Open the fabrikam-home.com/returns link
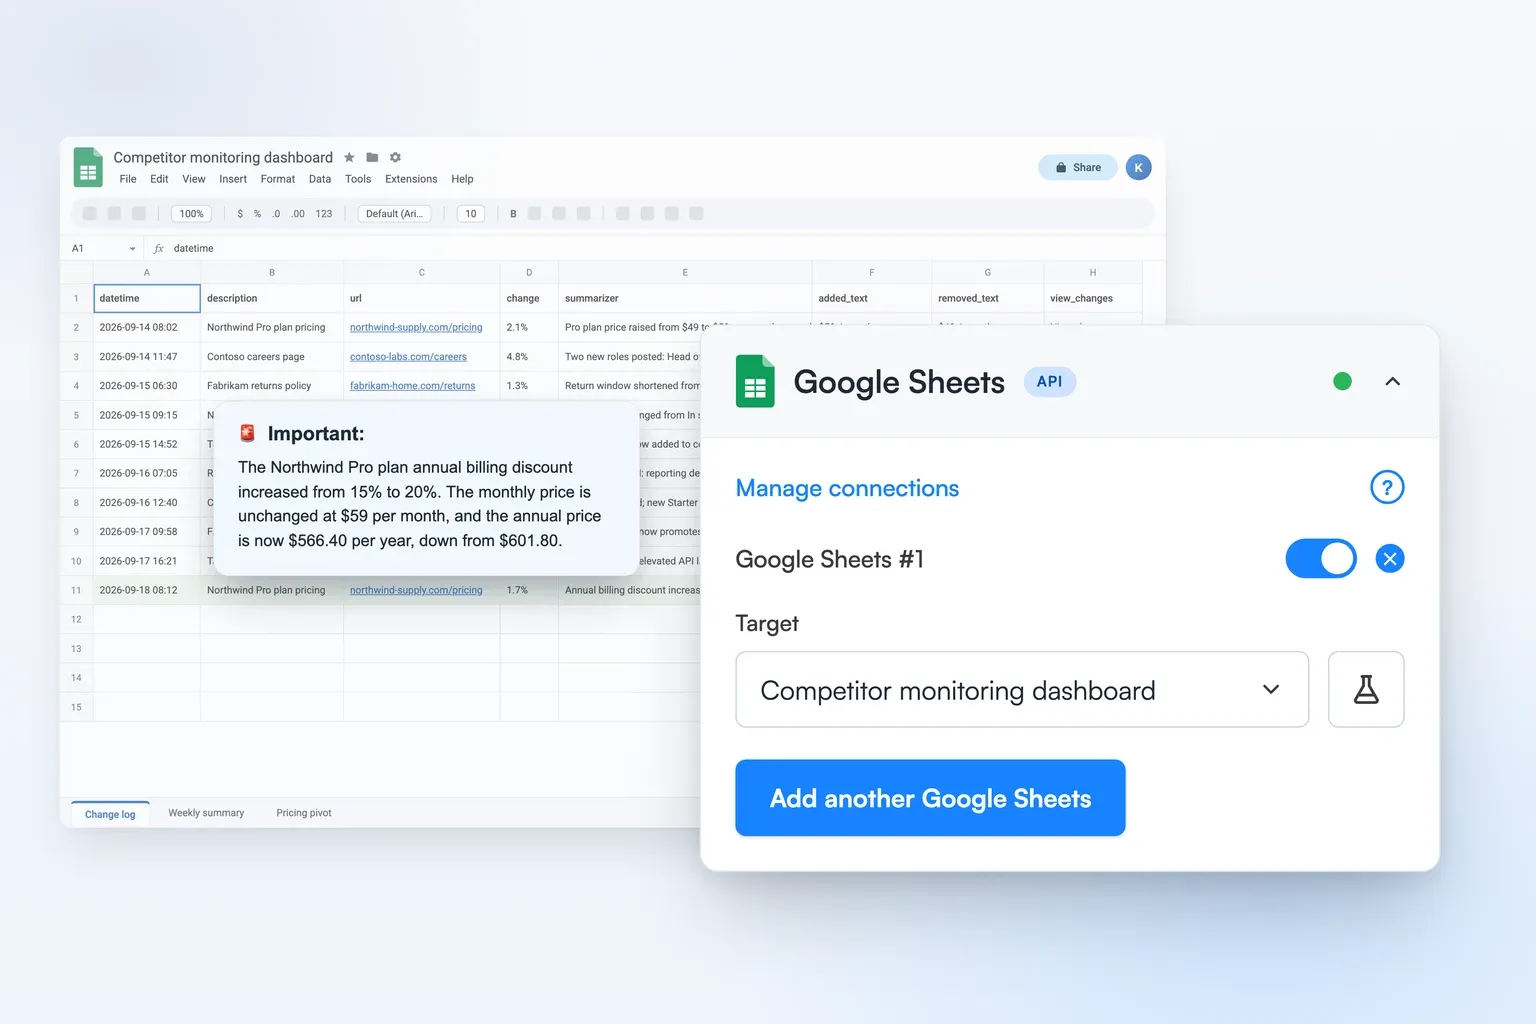 (x=412, y=385)
